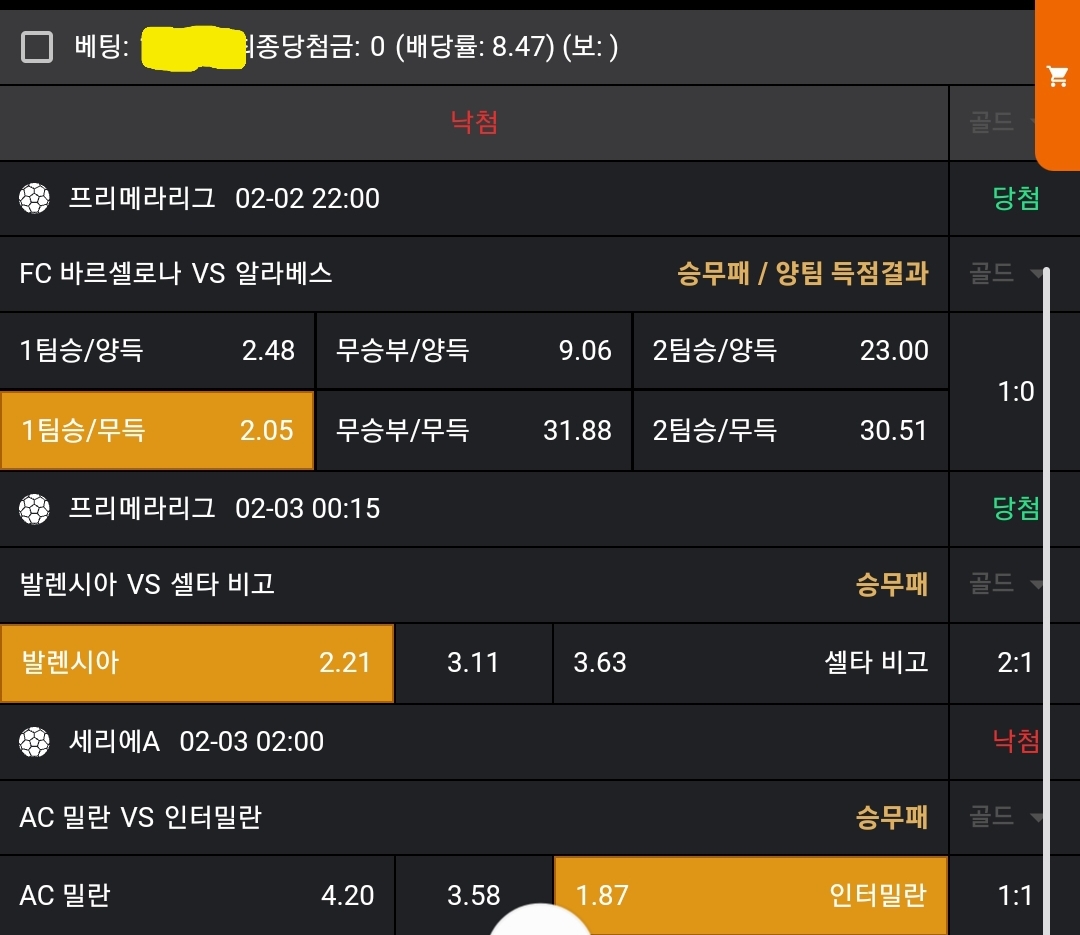Image resolution: width=1080 pixels, height=935 pixels.
Task: Open the orange shopping cart icon
Action: click(x=1057, y=78)
